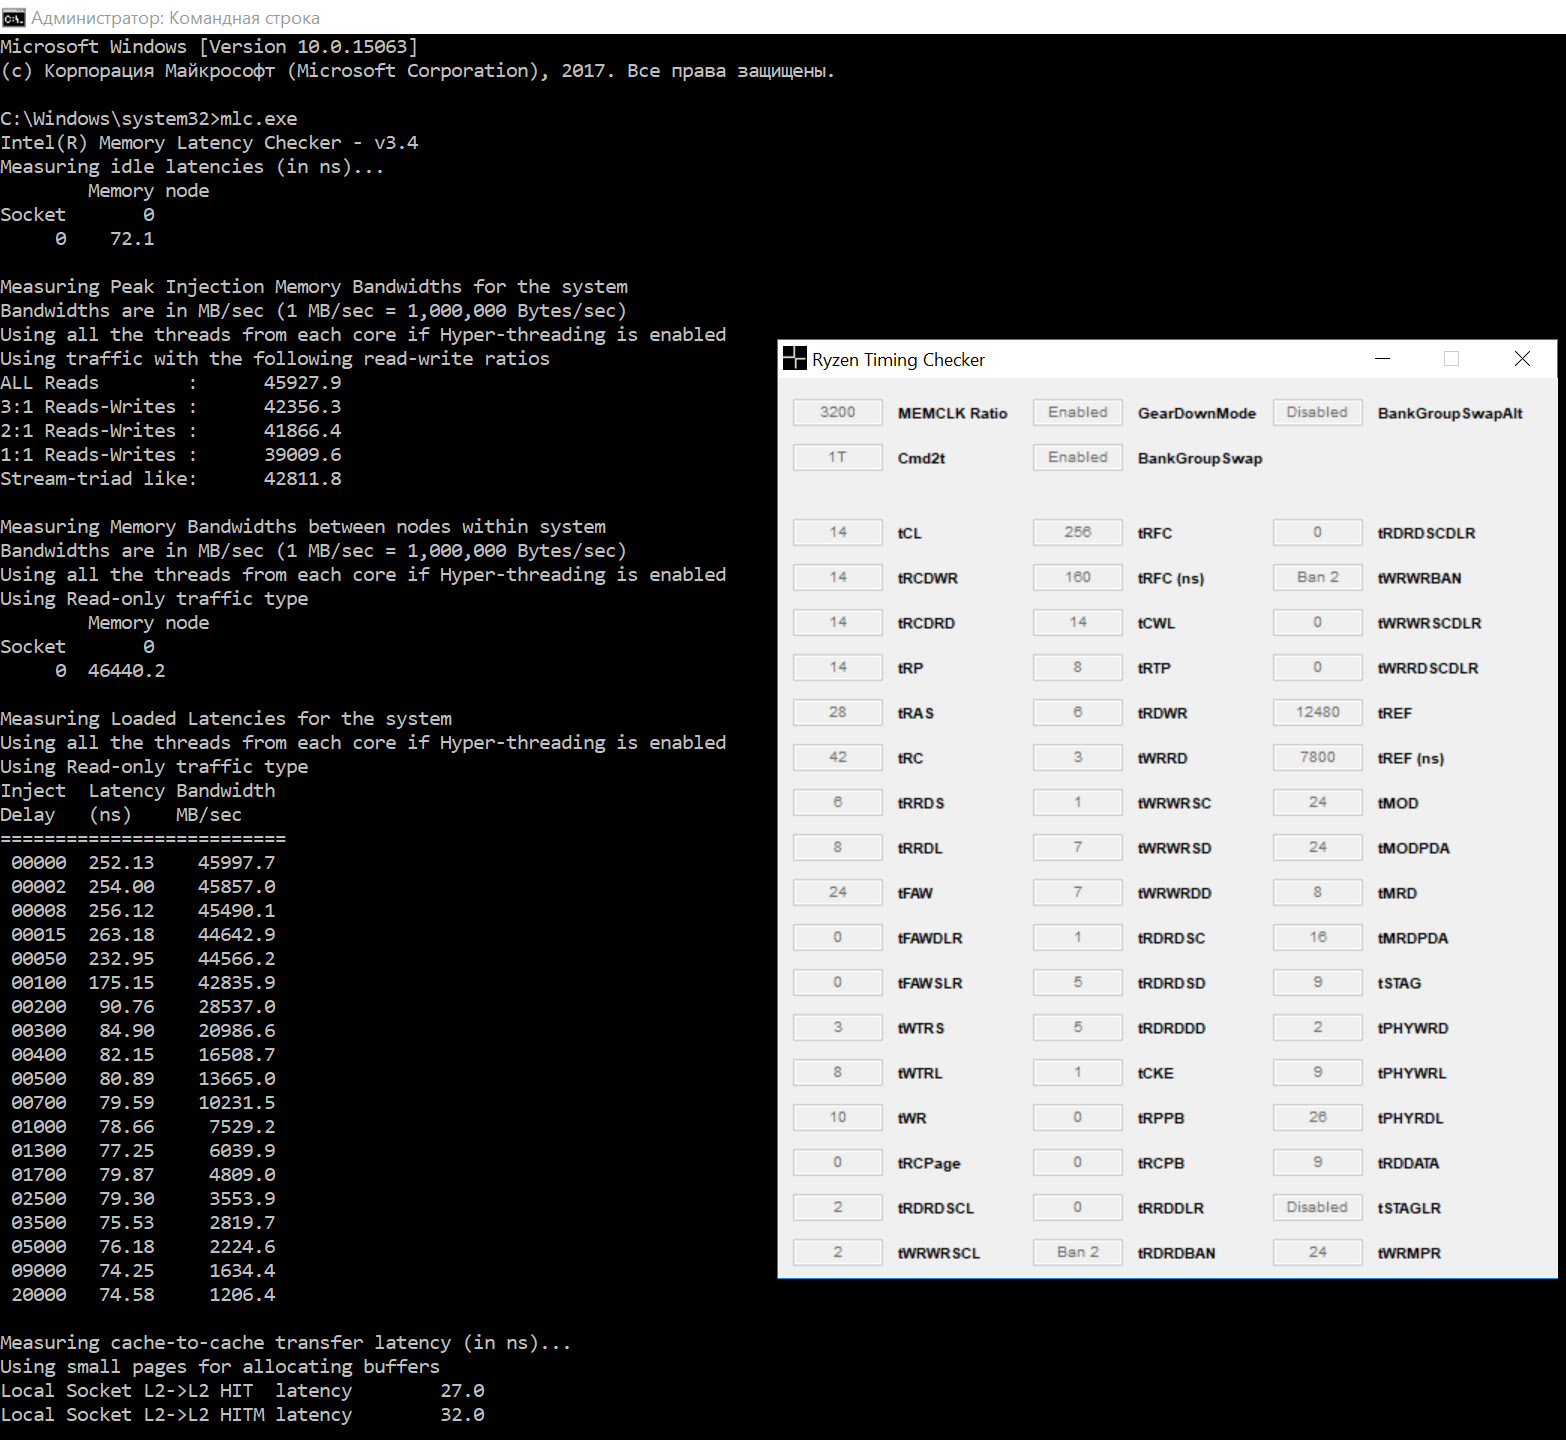Click the tRRDS value field

[x=838, y=802]
